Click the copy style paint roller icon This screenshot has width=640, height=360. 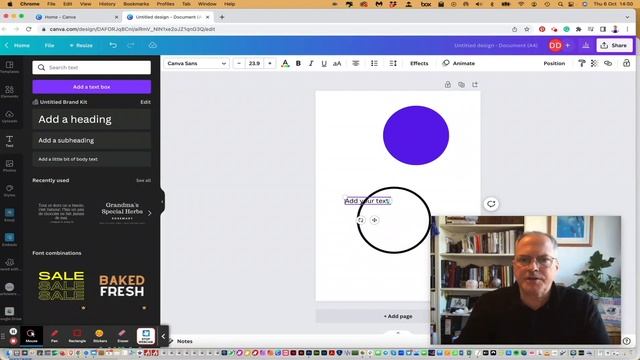[582, 63]
